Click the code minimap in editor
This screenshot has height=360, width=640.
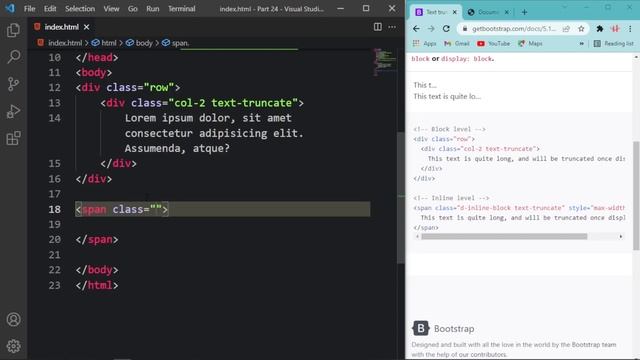384,62
